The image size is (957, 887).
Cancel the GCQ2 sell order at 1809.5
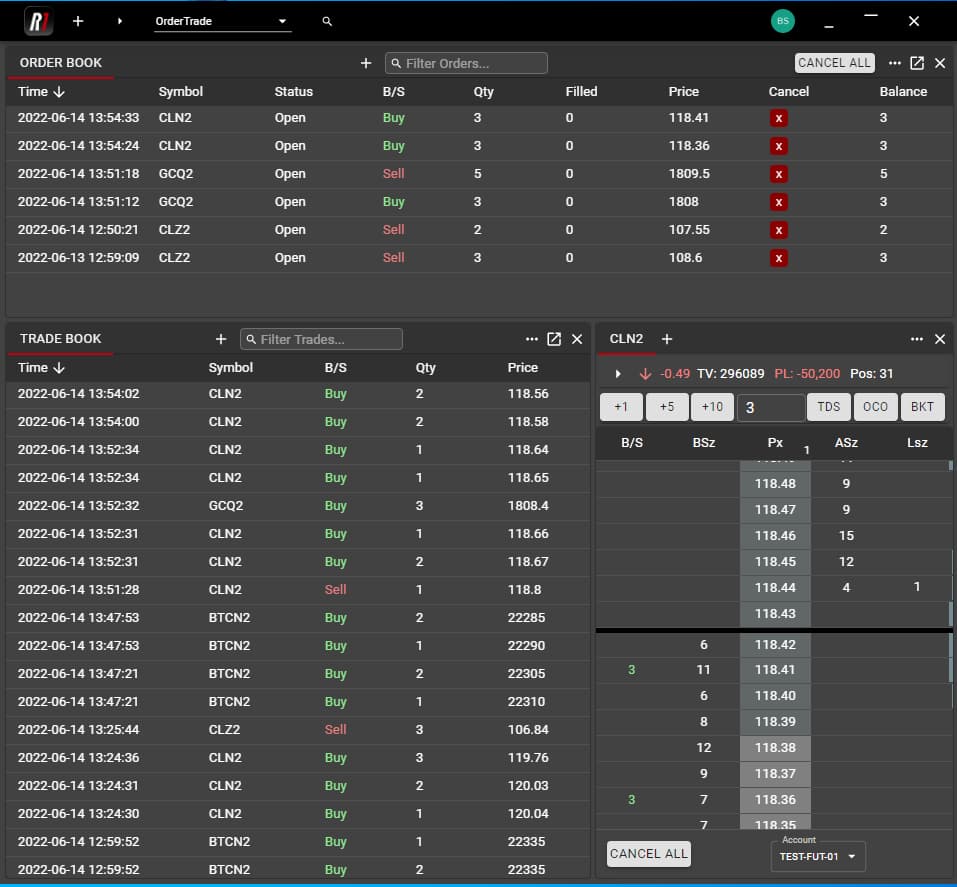pos(778,175)
